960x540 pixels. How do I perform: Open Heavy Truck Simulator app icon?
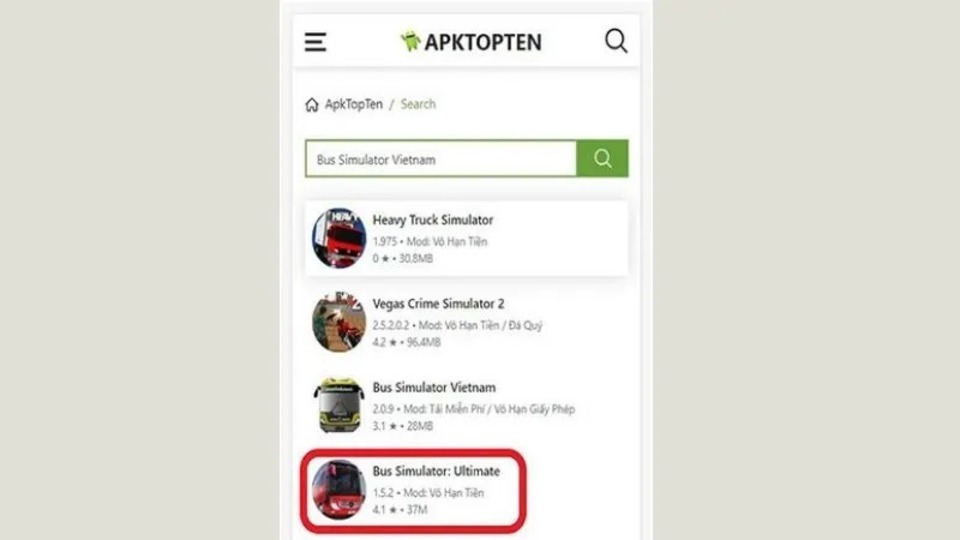point(339,238)
